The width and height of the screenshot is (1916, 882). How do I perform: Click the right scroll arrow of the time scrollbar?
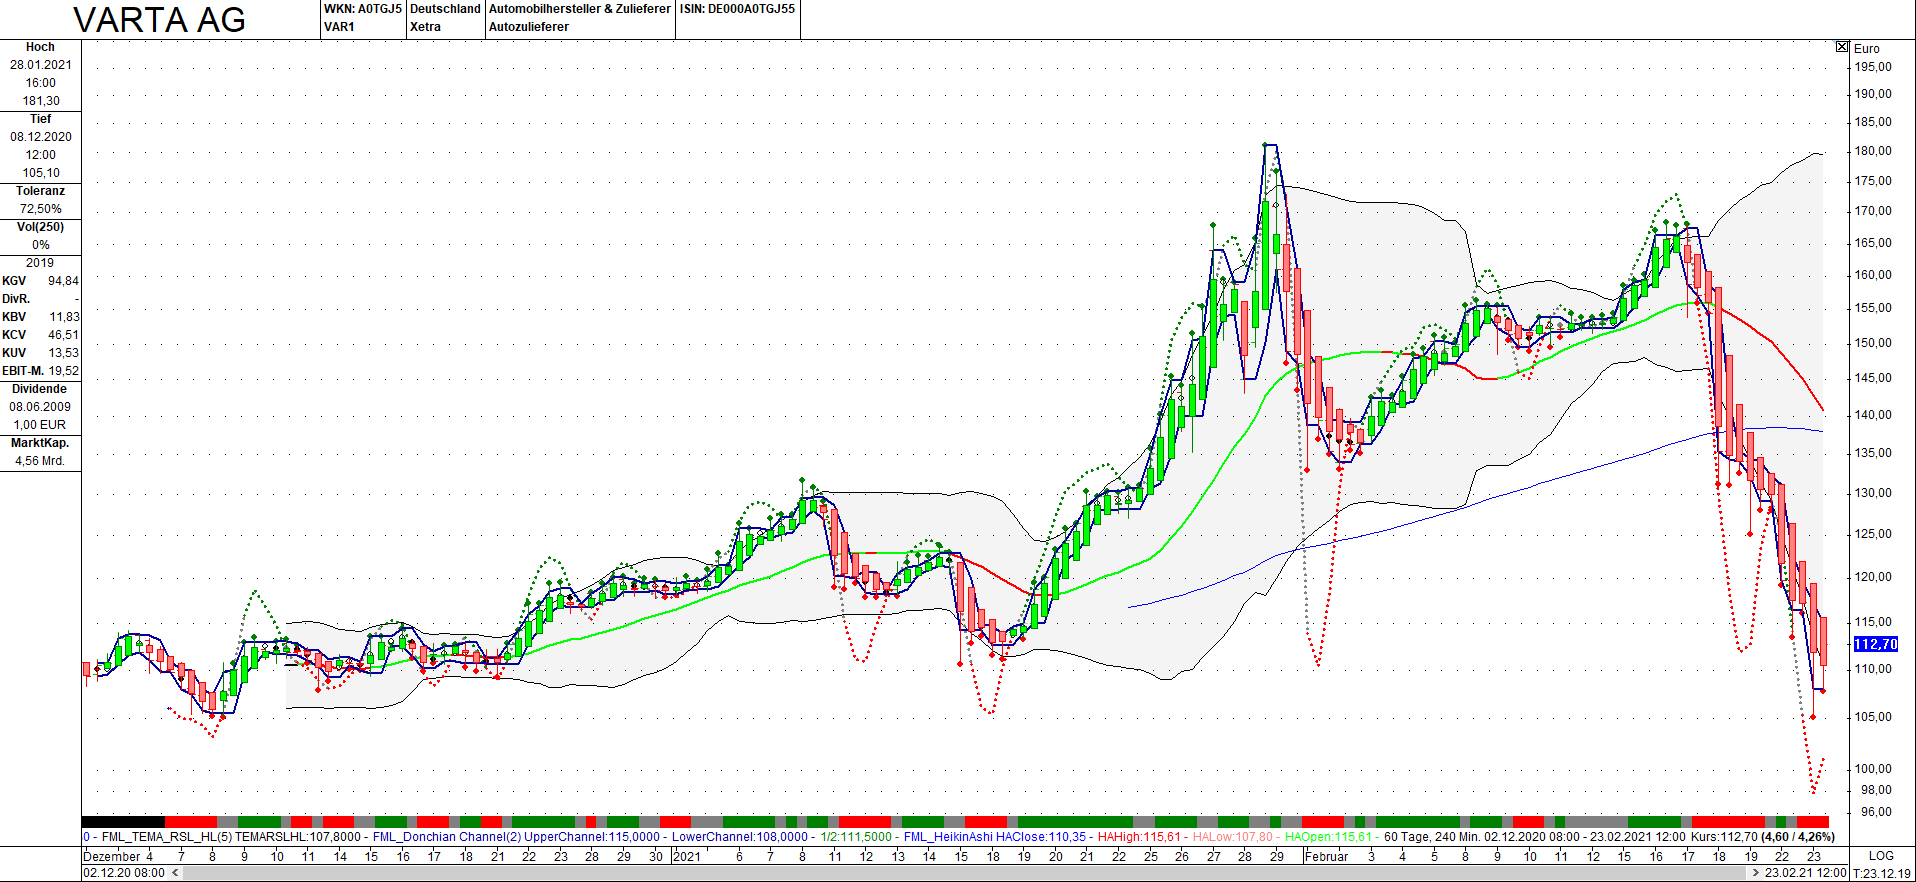point(1756,873)
